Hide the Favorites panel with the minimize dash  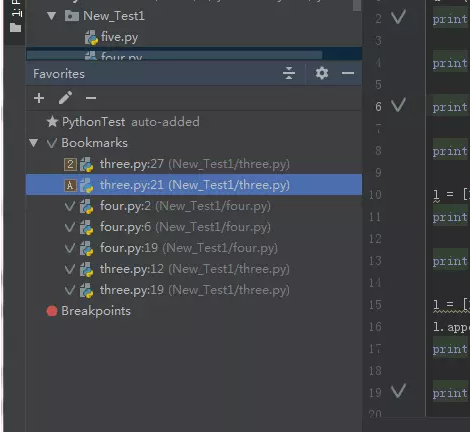point(348,73)
